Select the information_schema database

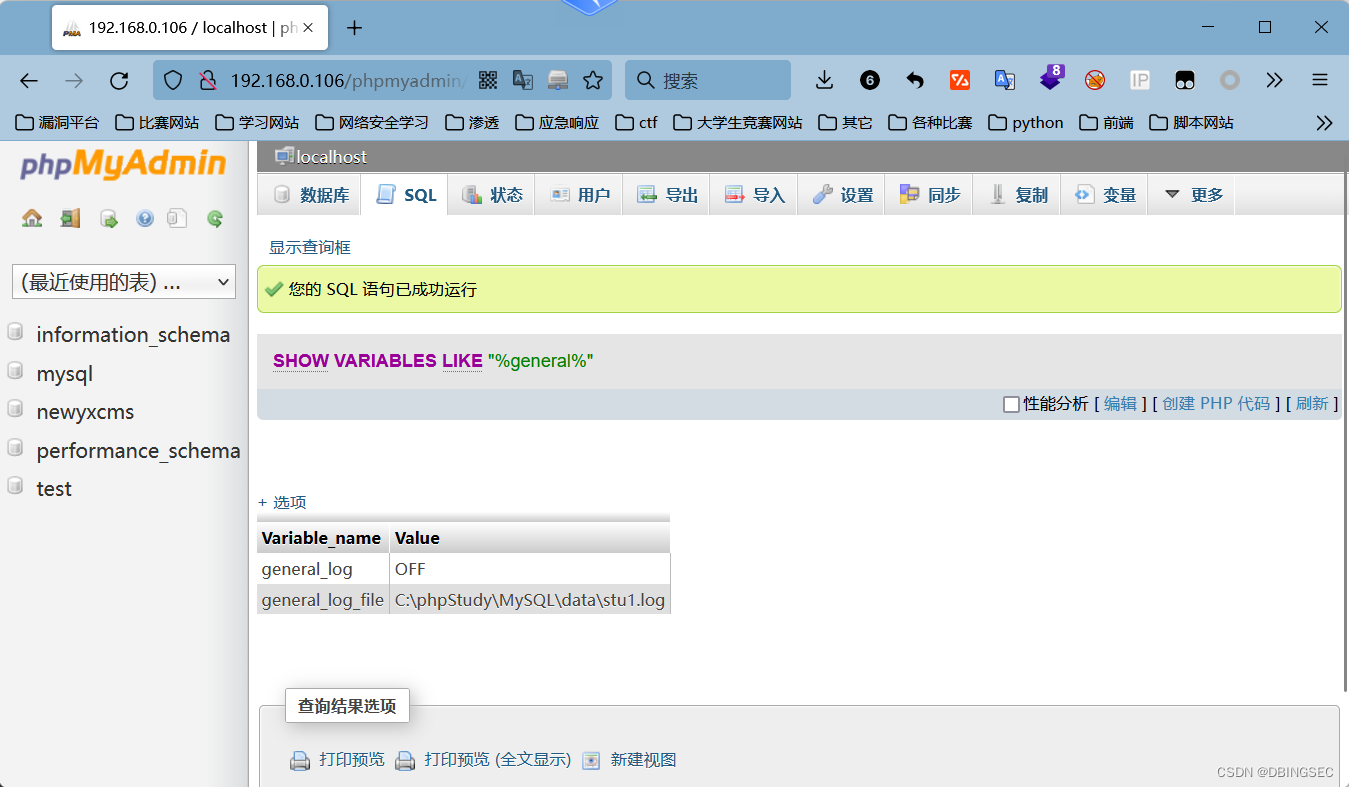(133, 334)
